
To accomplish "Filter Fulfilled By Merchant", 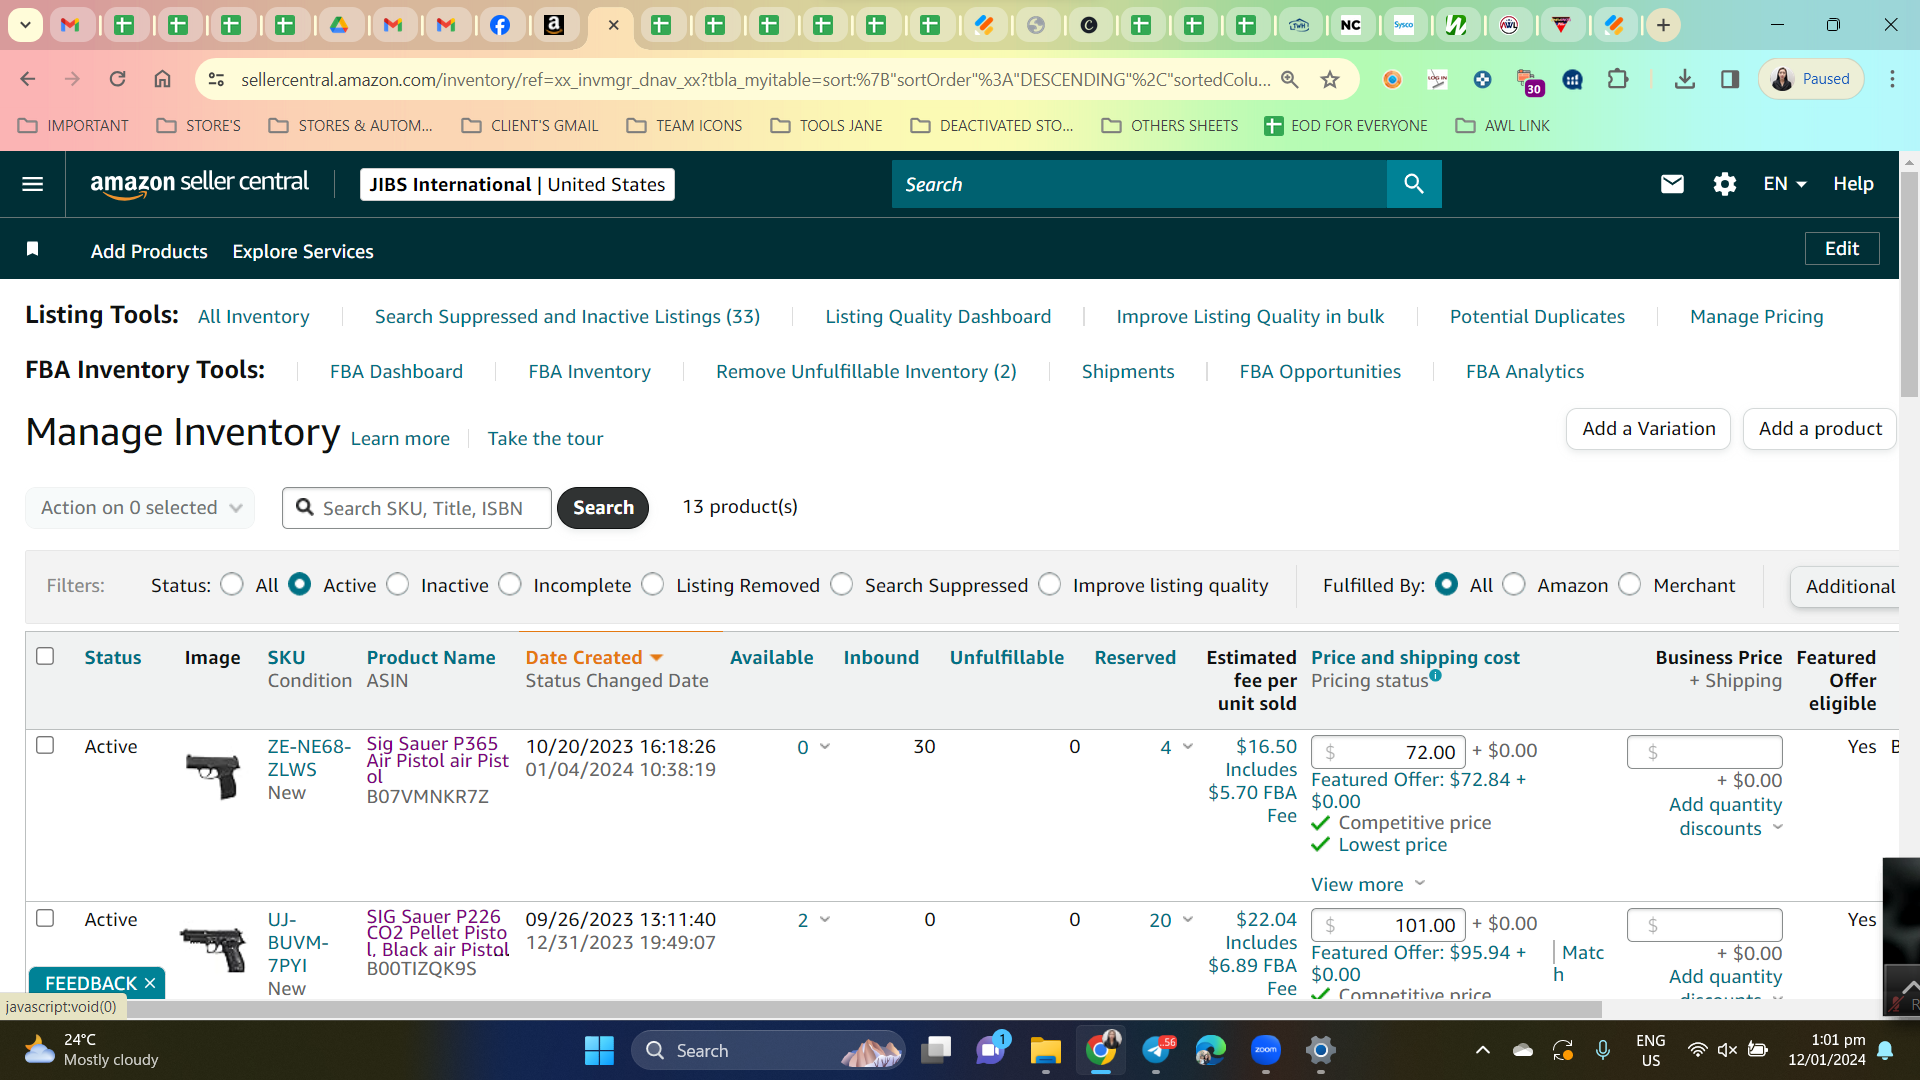I will [1630, 584].
